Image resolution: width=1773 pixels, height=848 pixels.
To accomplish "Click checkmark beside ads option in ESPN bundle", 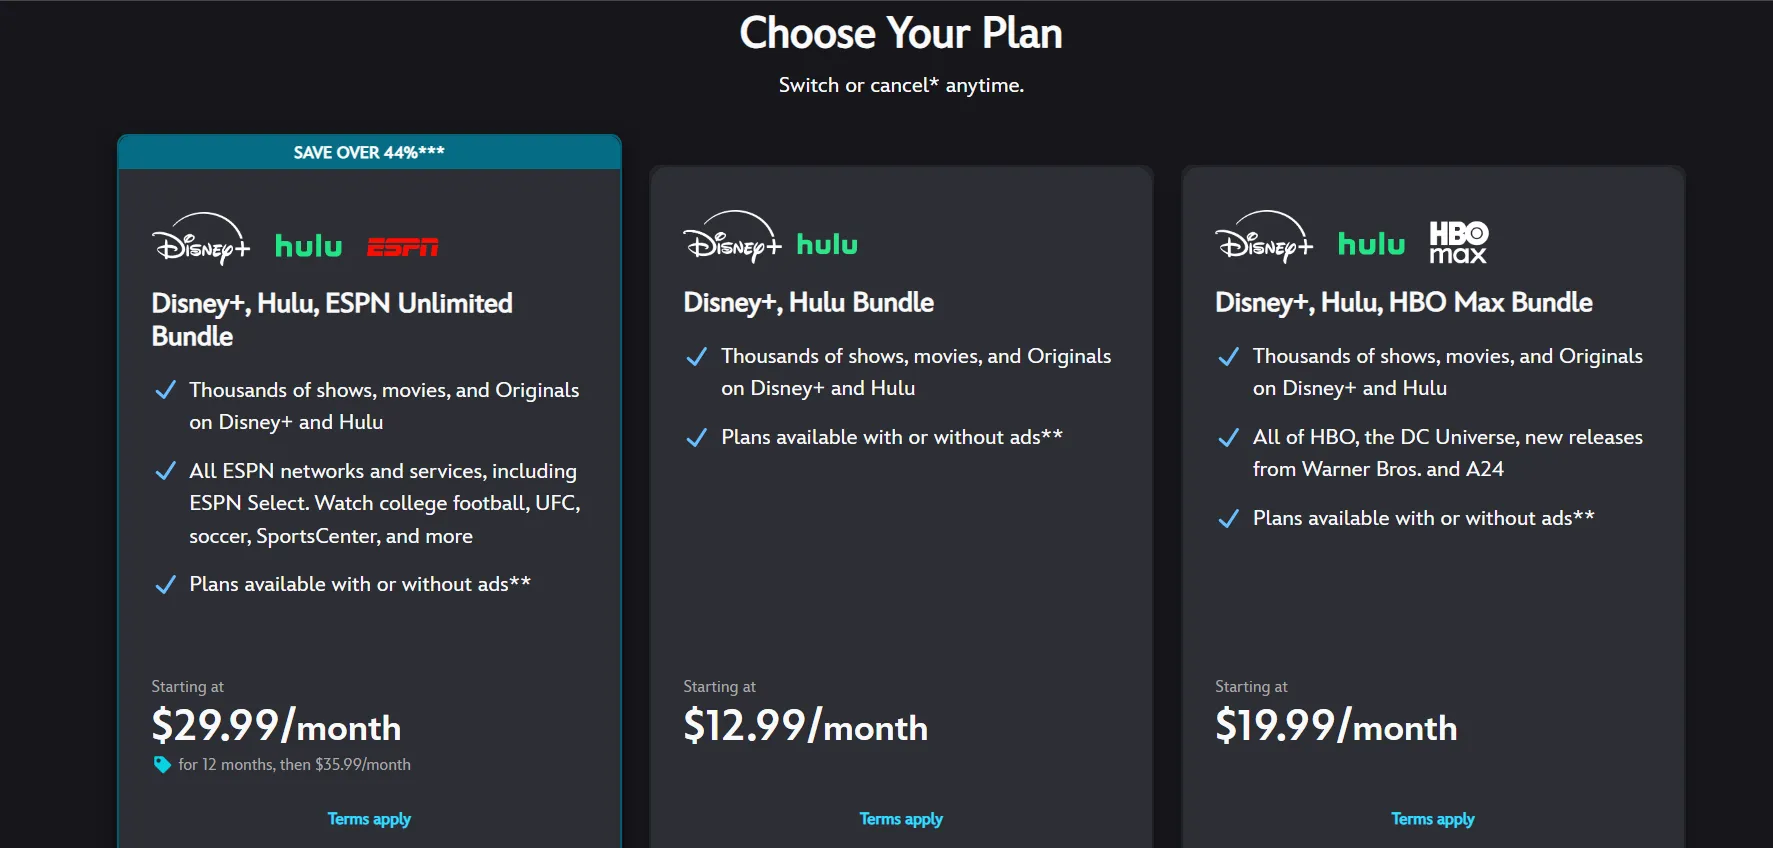I will click(166, 585).
